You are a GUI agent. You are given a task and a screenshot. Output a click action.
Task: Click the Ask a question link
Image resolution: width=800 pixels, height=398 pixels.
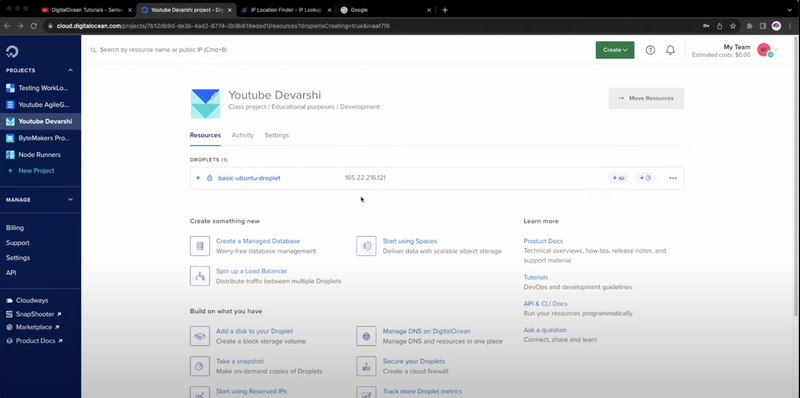pos(545,330)
